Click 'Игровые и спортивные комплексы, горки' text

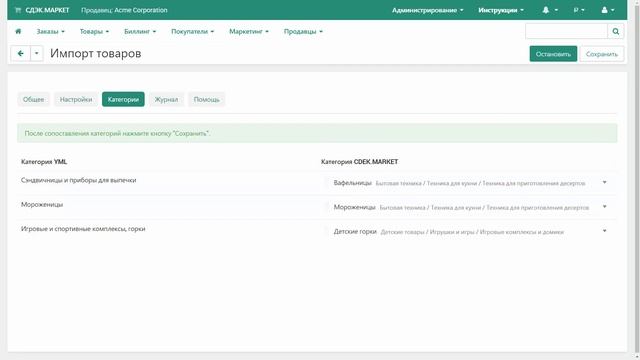click(x=83, y=229)
